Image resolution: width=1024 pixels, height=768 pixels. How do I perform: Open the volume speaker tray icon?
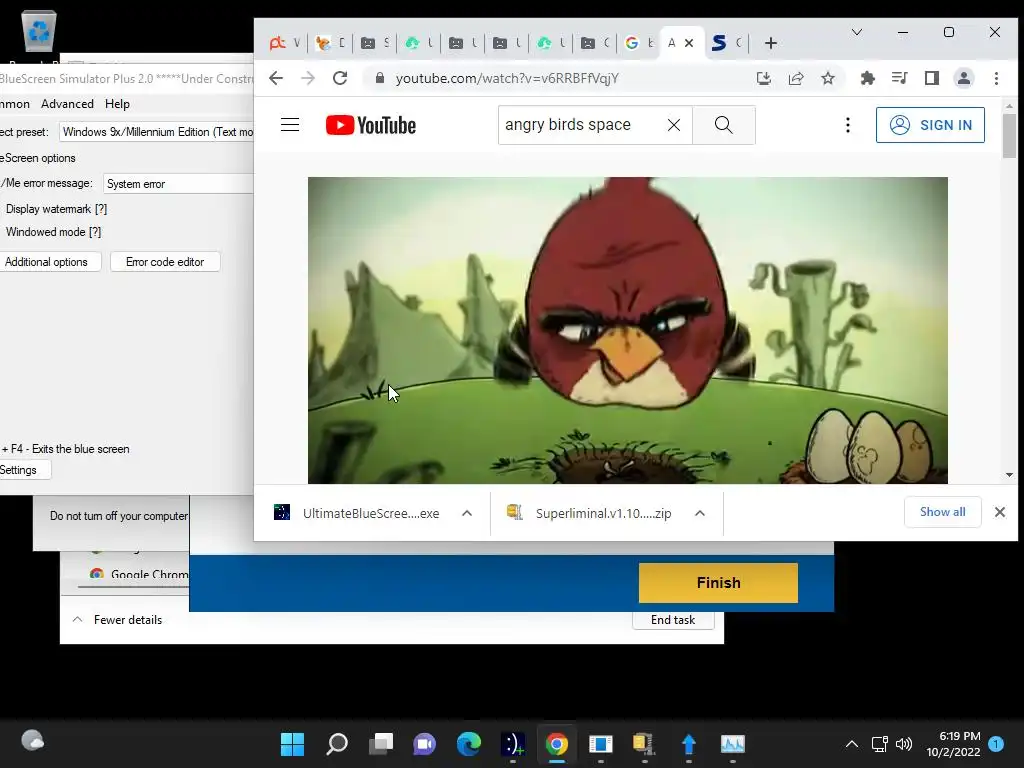904,743
